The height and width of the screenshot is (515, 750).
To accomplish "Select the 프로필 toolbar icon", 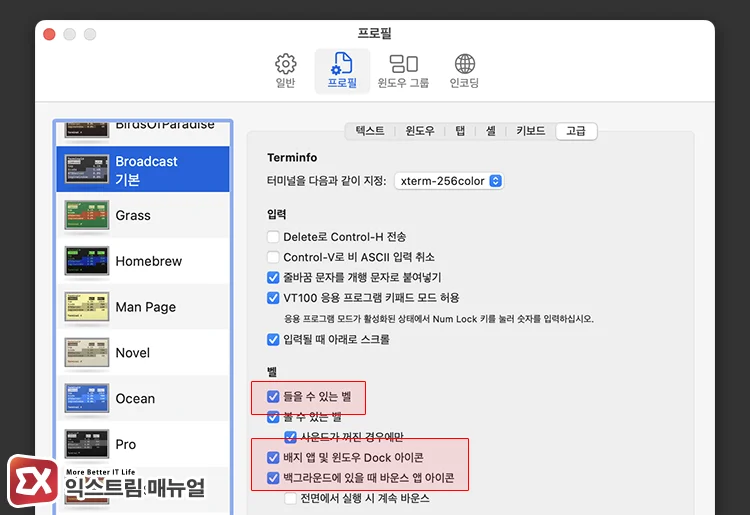I will 342,70.
